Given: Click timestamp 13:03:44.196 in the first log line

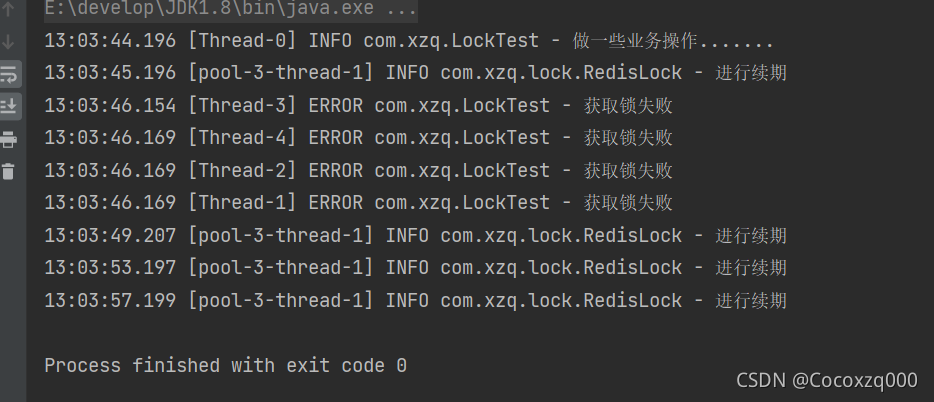Looking at the screenshot, I should click(110, 40).
